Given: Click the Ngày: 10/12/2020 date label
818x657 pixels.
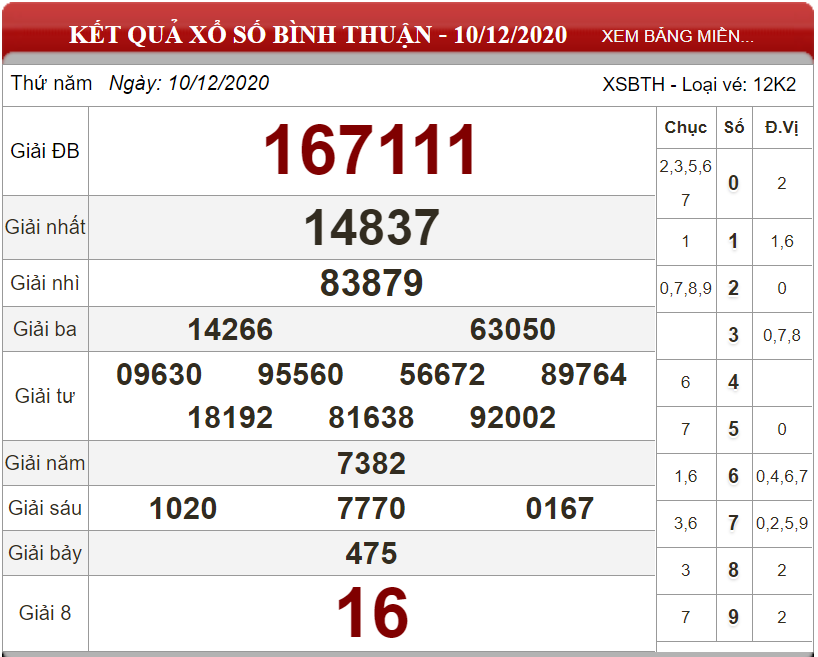Looking at the screenshot, I should (x=189, y=83).
